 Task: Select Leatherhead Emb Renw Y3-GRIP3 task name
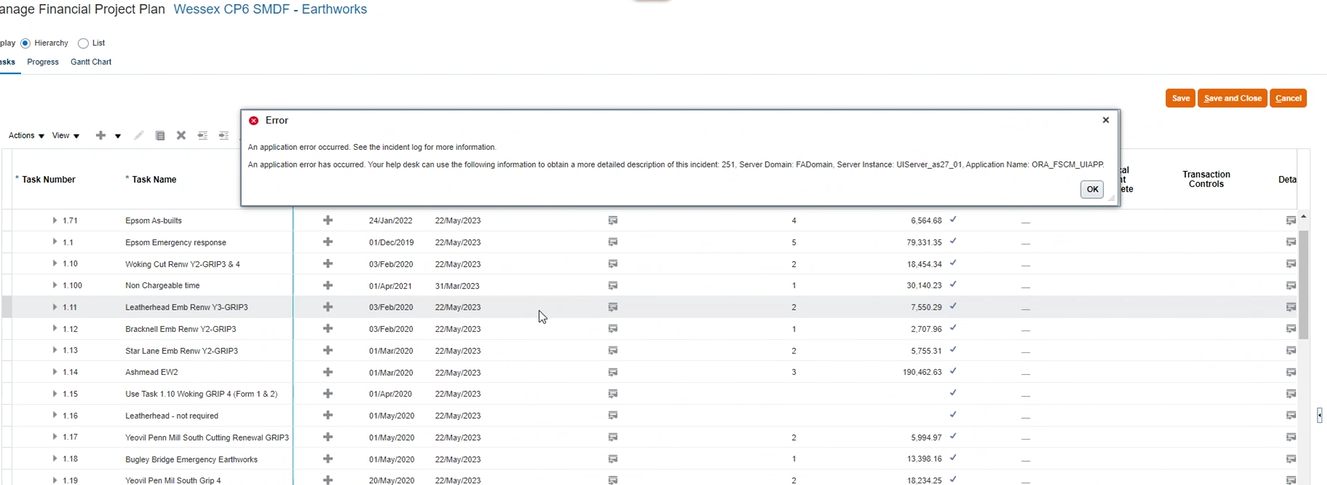tap(187, 307)
